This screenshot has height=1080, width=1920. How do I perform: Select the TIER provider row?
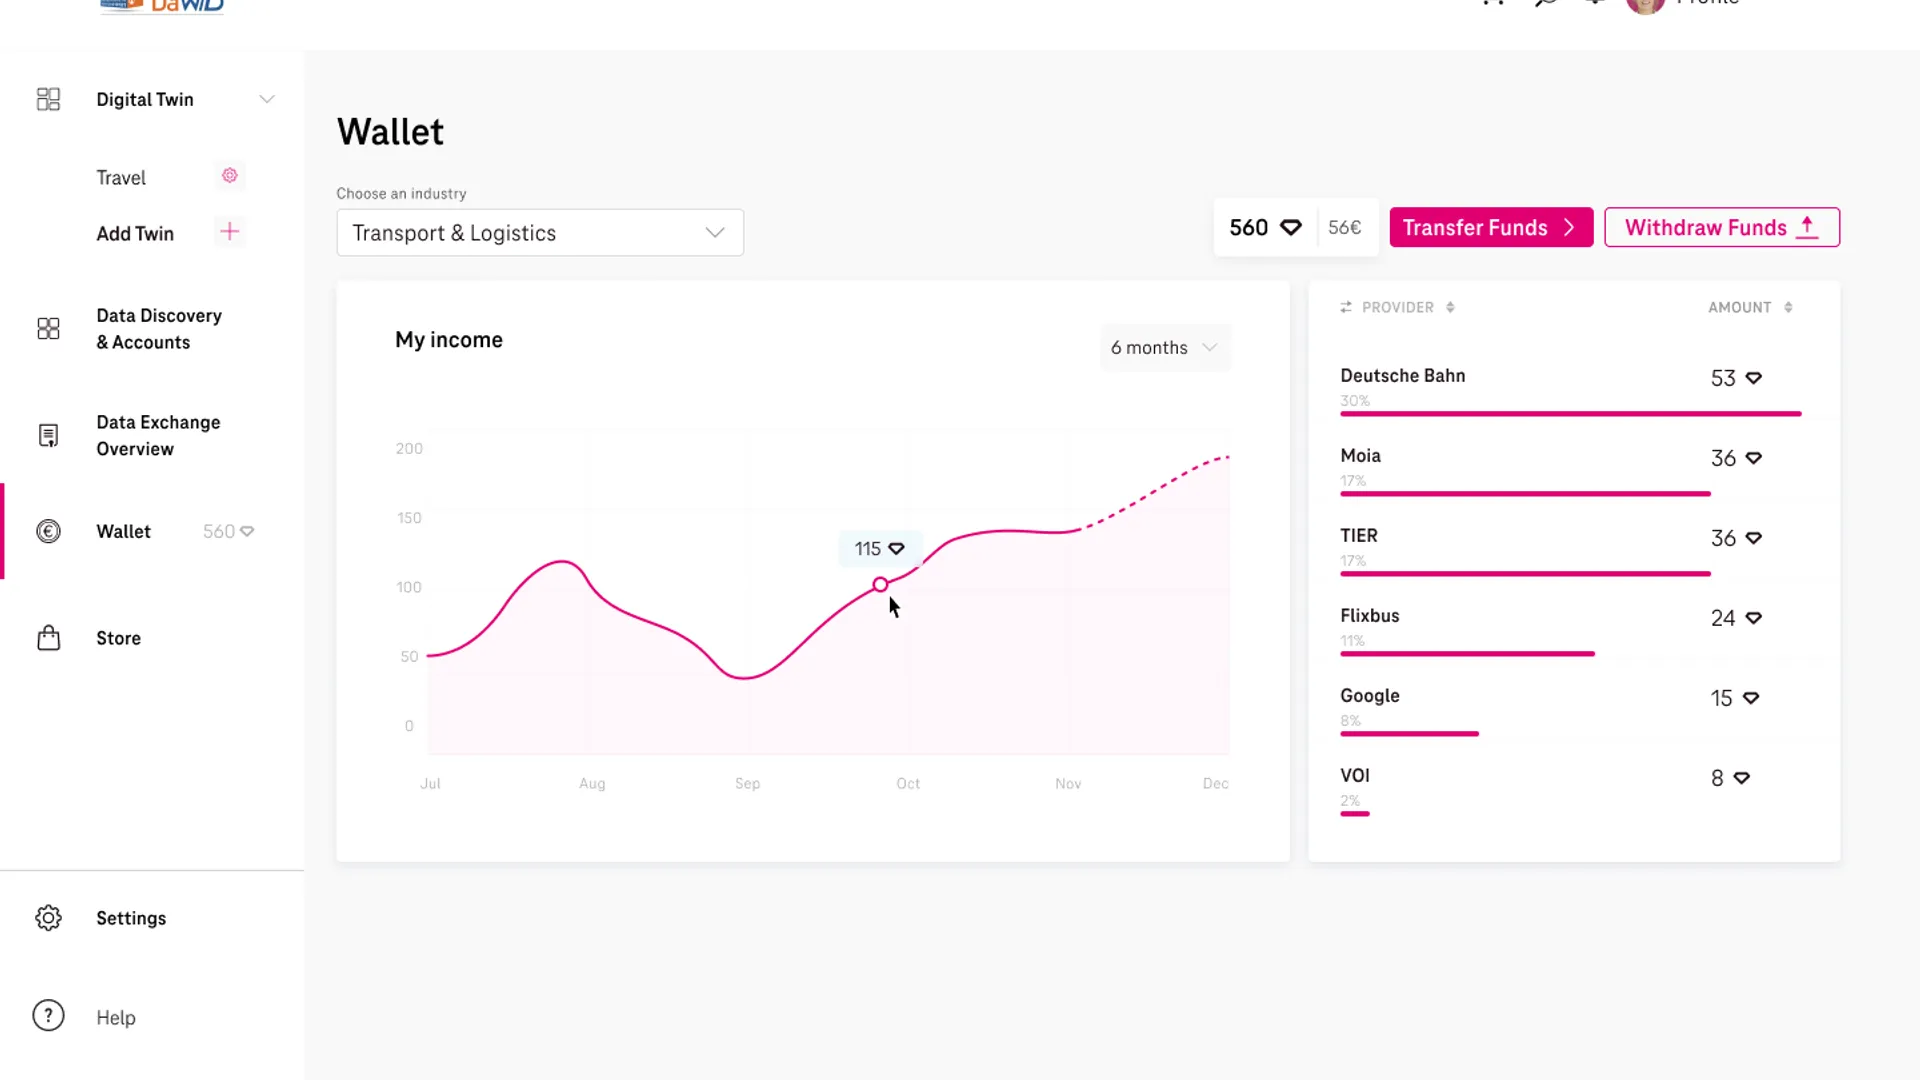tap(1571, 552)
